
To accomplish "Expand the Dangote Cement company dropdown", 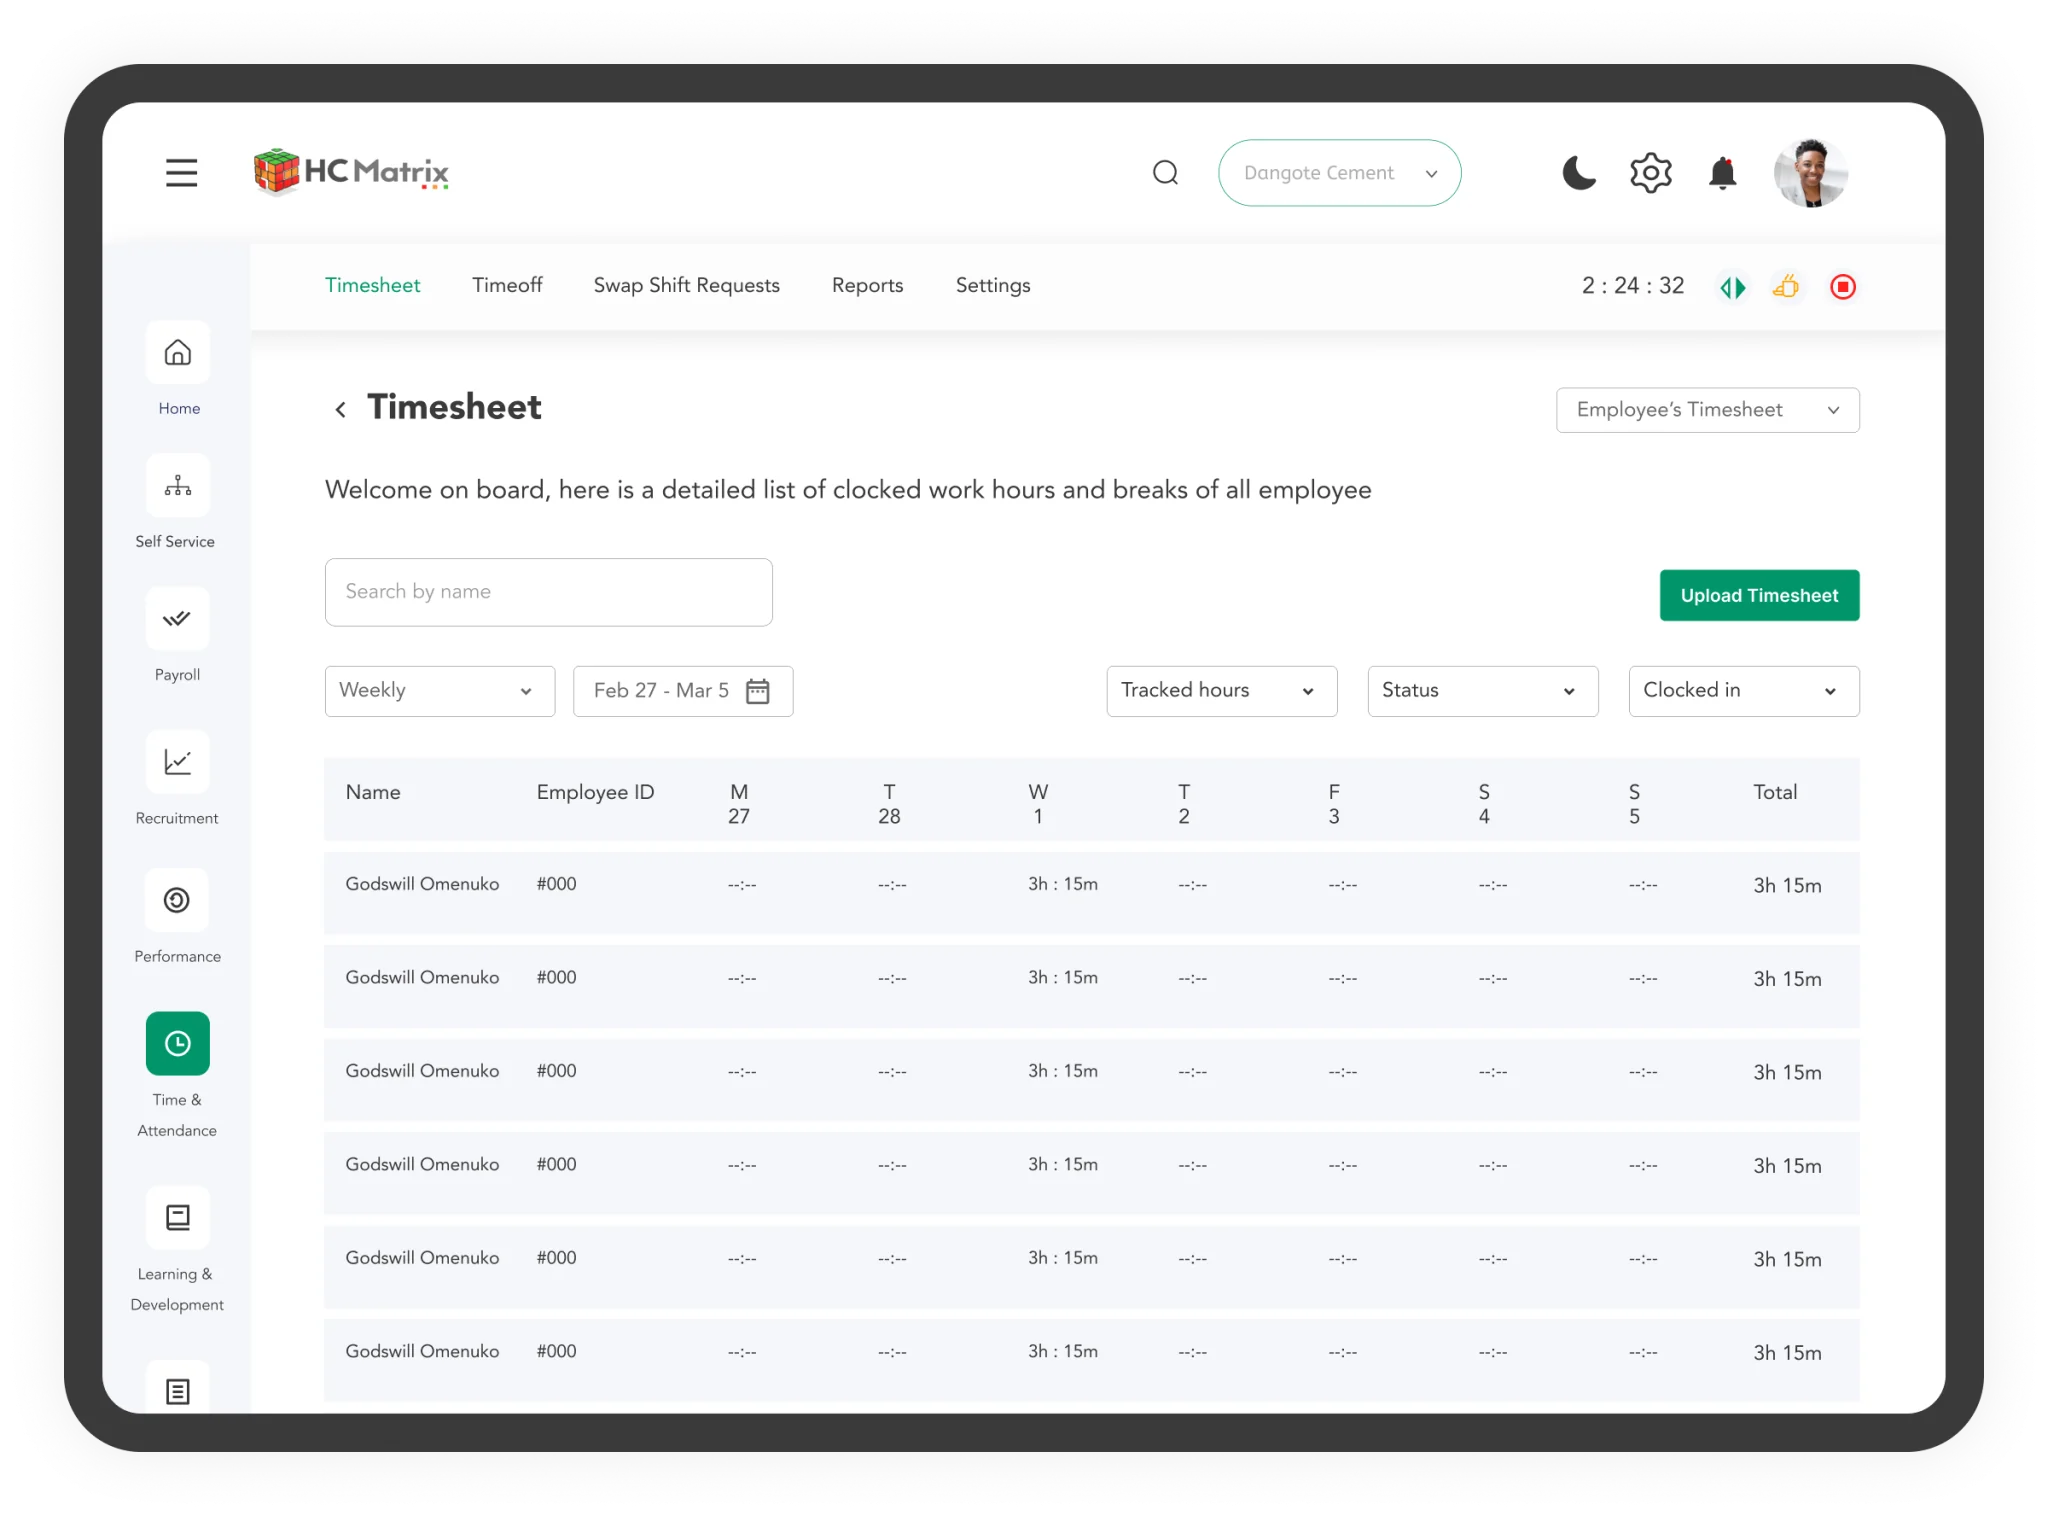I will 1339,173.
